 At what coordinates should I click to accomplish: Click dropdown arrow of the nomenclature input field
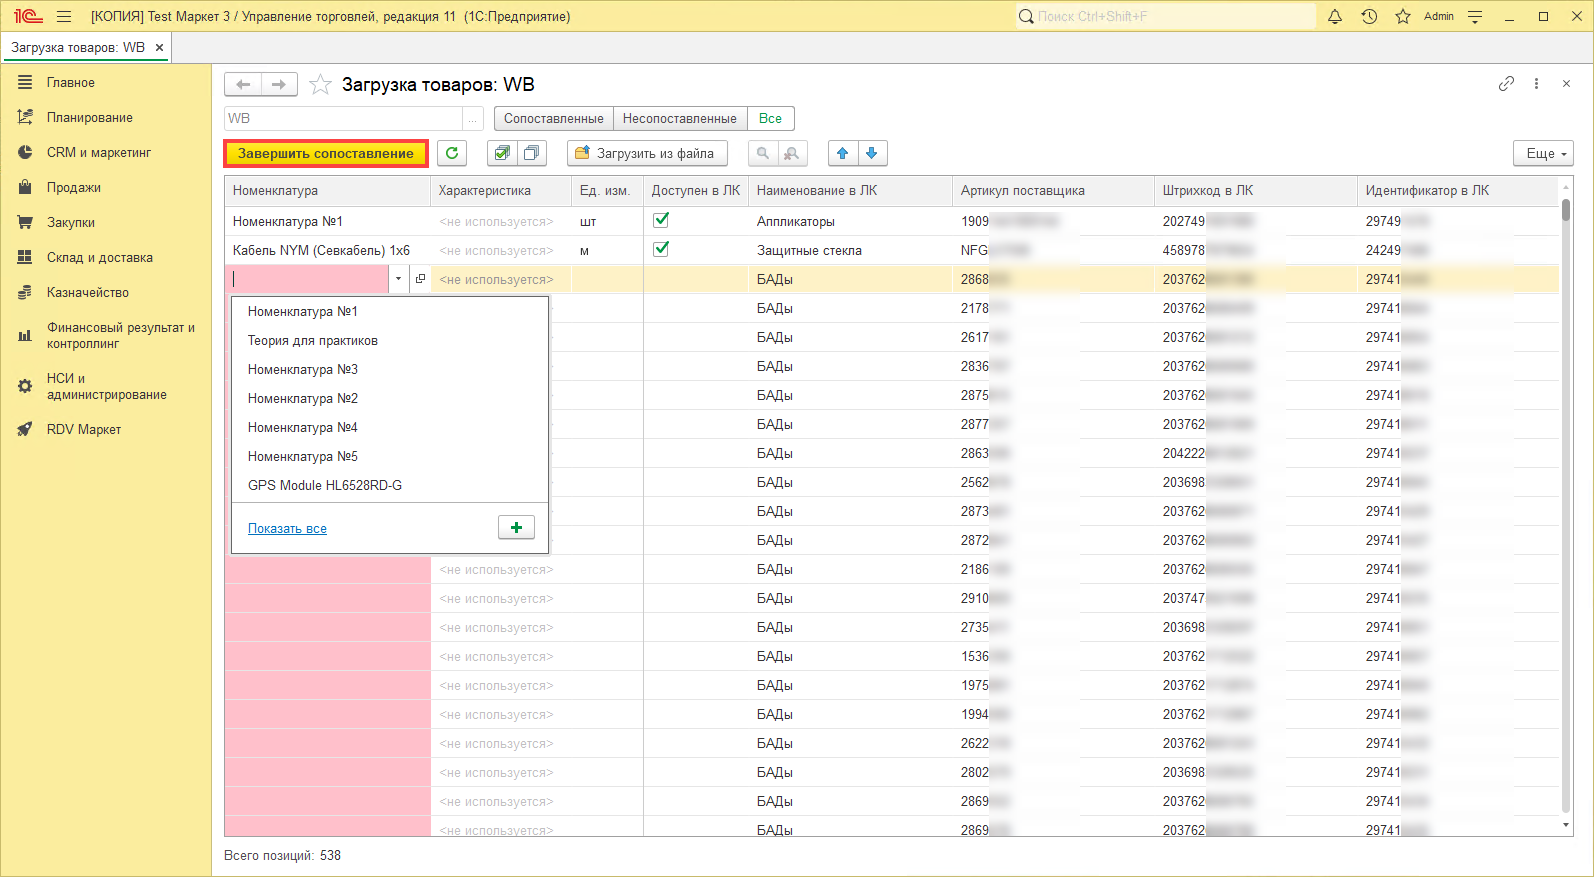point(399,279)
